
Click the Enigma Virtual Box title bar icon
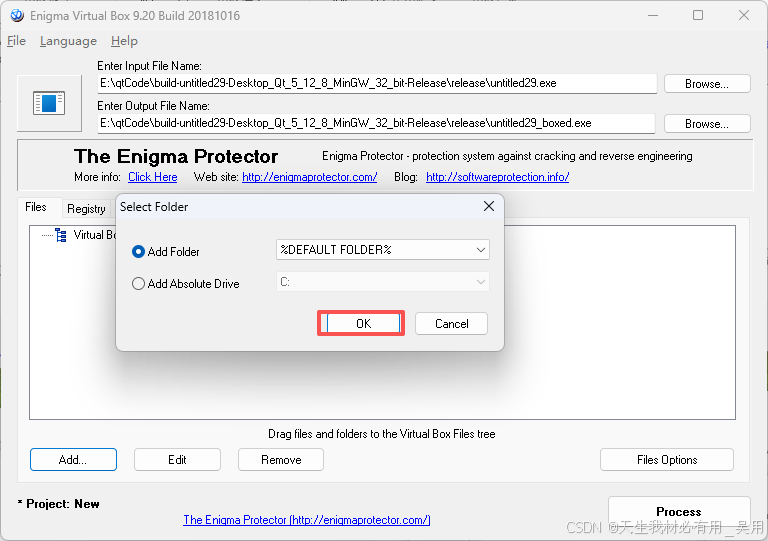coord(17,16)
